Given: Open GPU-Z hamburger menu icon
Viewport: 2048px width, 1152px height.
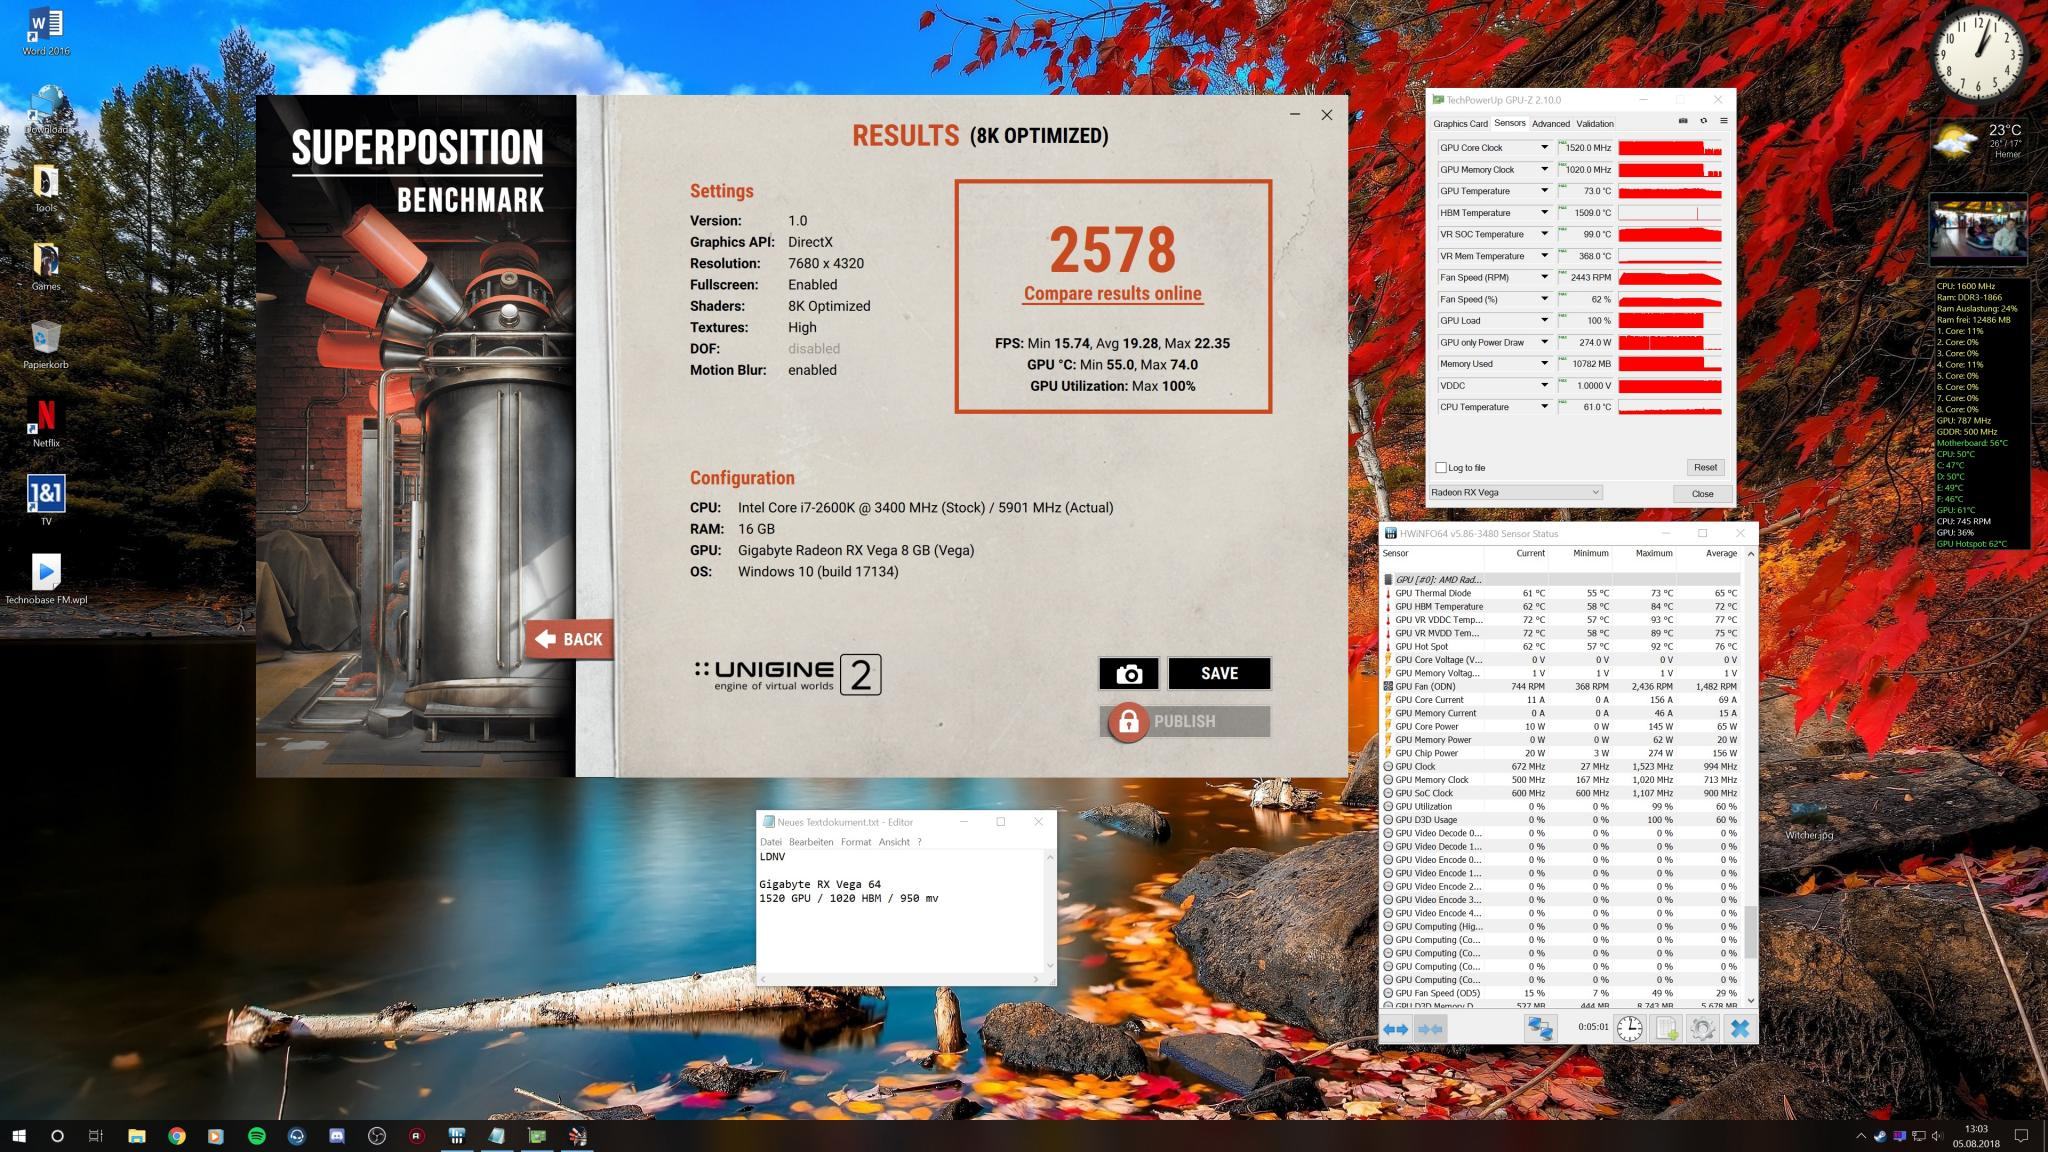Looking at the screenshot, I should (x=1723, y=121).
